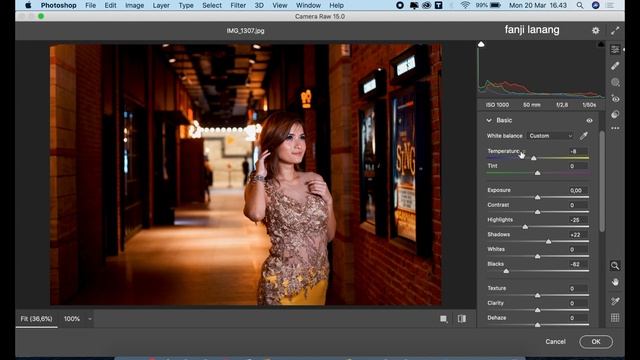The image size is (640, 360).
Task: Open the Select menu
Action: tap(212, 5)
